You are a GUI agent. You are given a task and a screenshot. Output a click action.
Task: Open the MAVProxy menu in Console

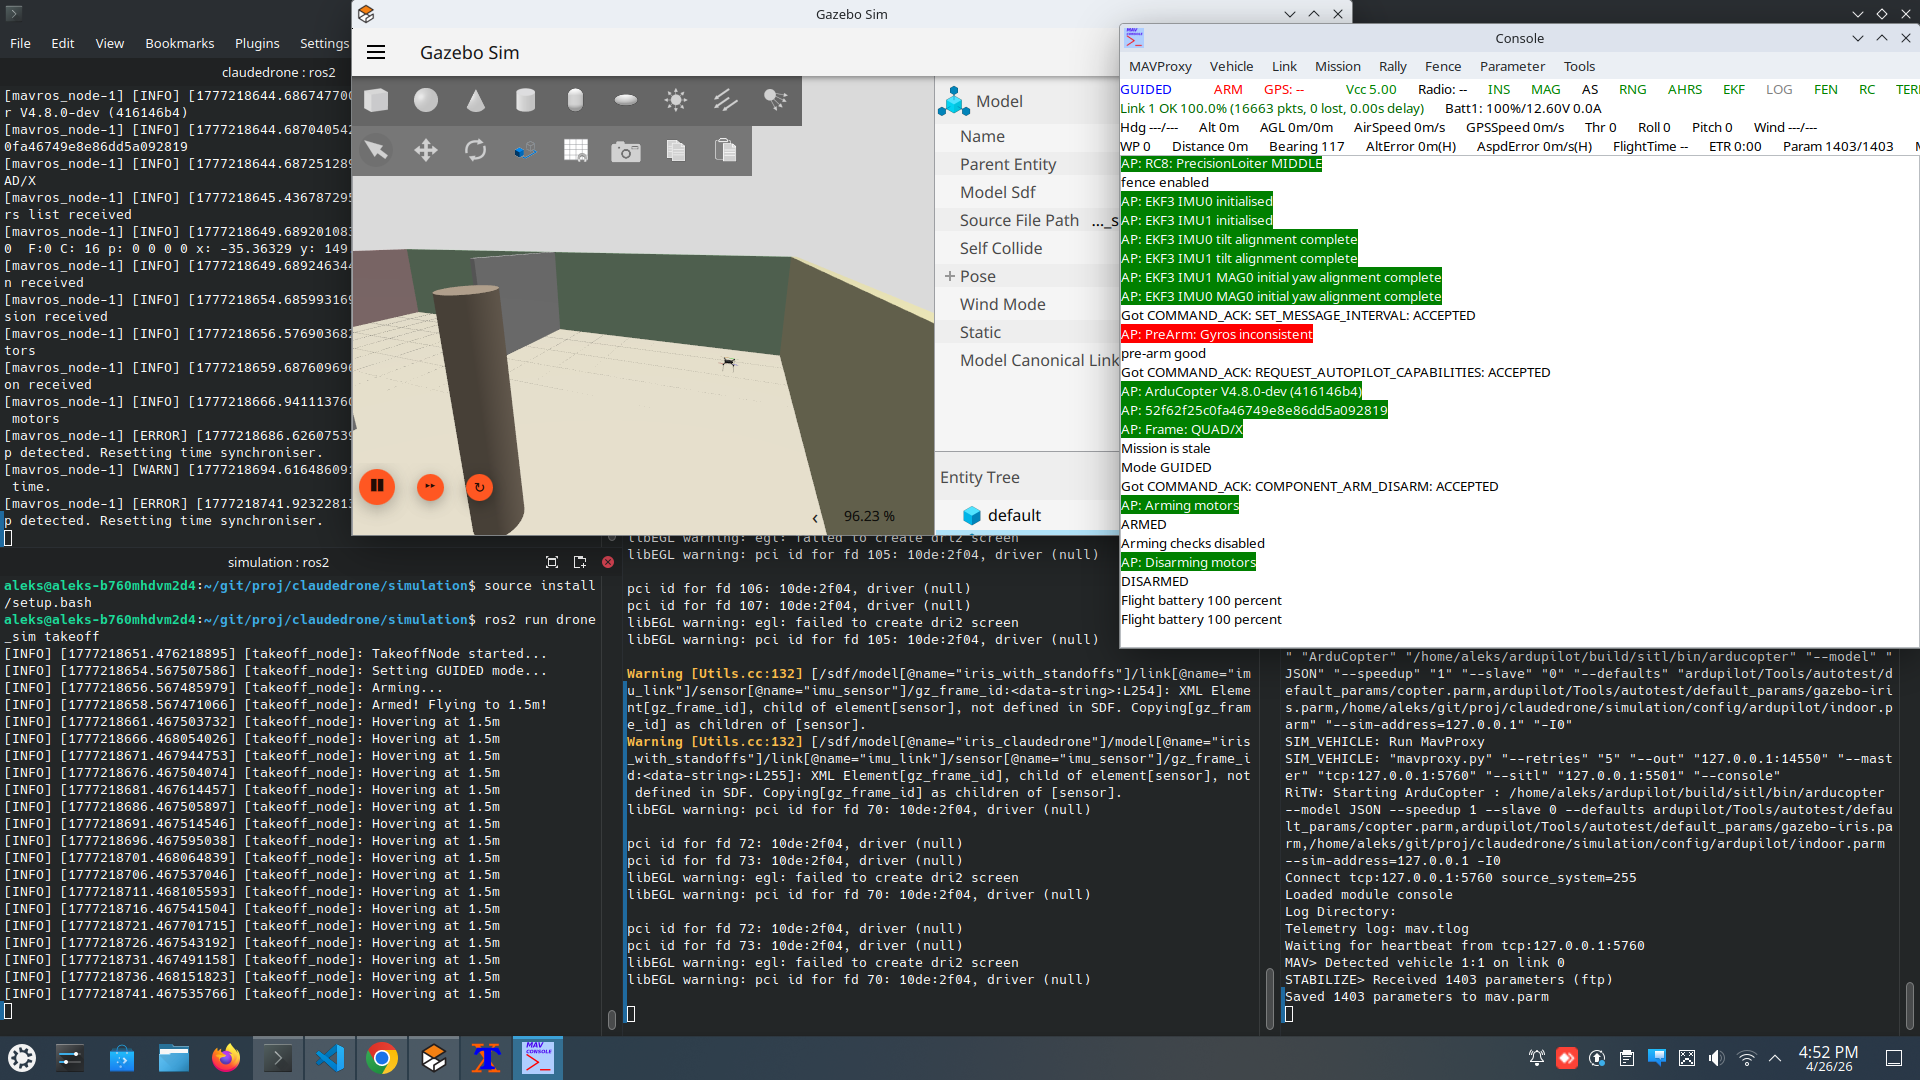point(1160,66)
